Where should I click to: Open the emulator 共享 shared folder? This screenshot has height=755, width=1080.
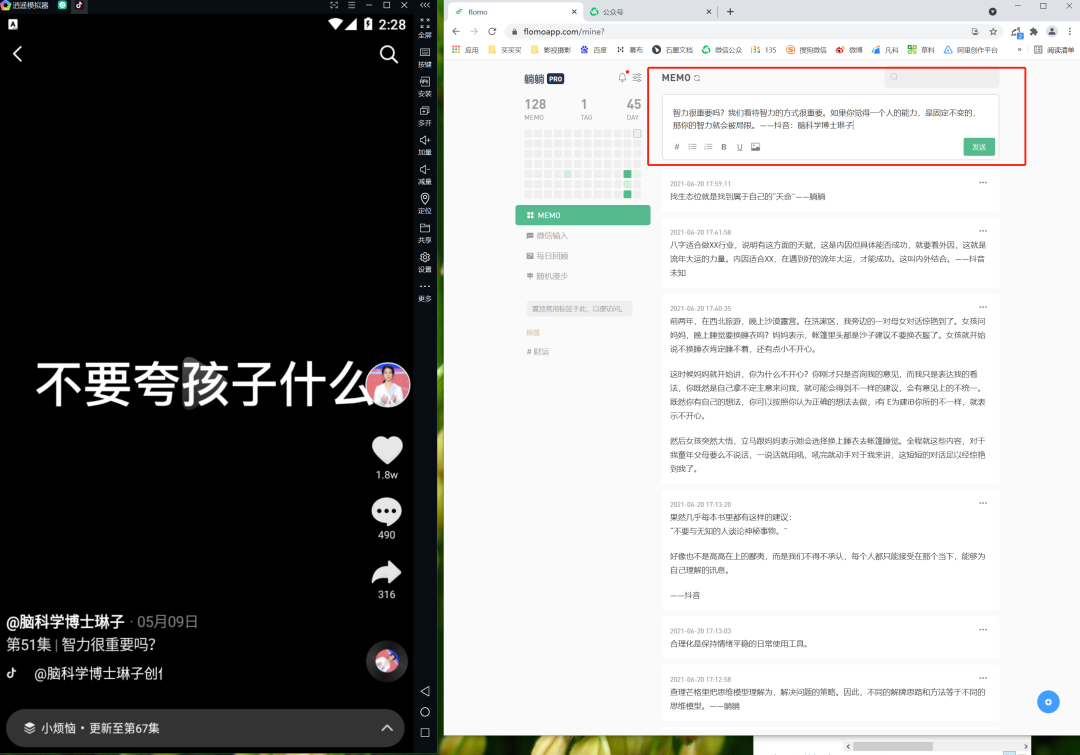click(x=425, y=229)
